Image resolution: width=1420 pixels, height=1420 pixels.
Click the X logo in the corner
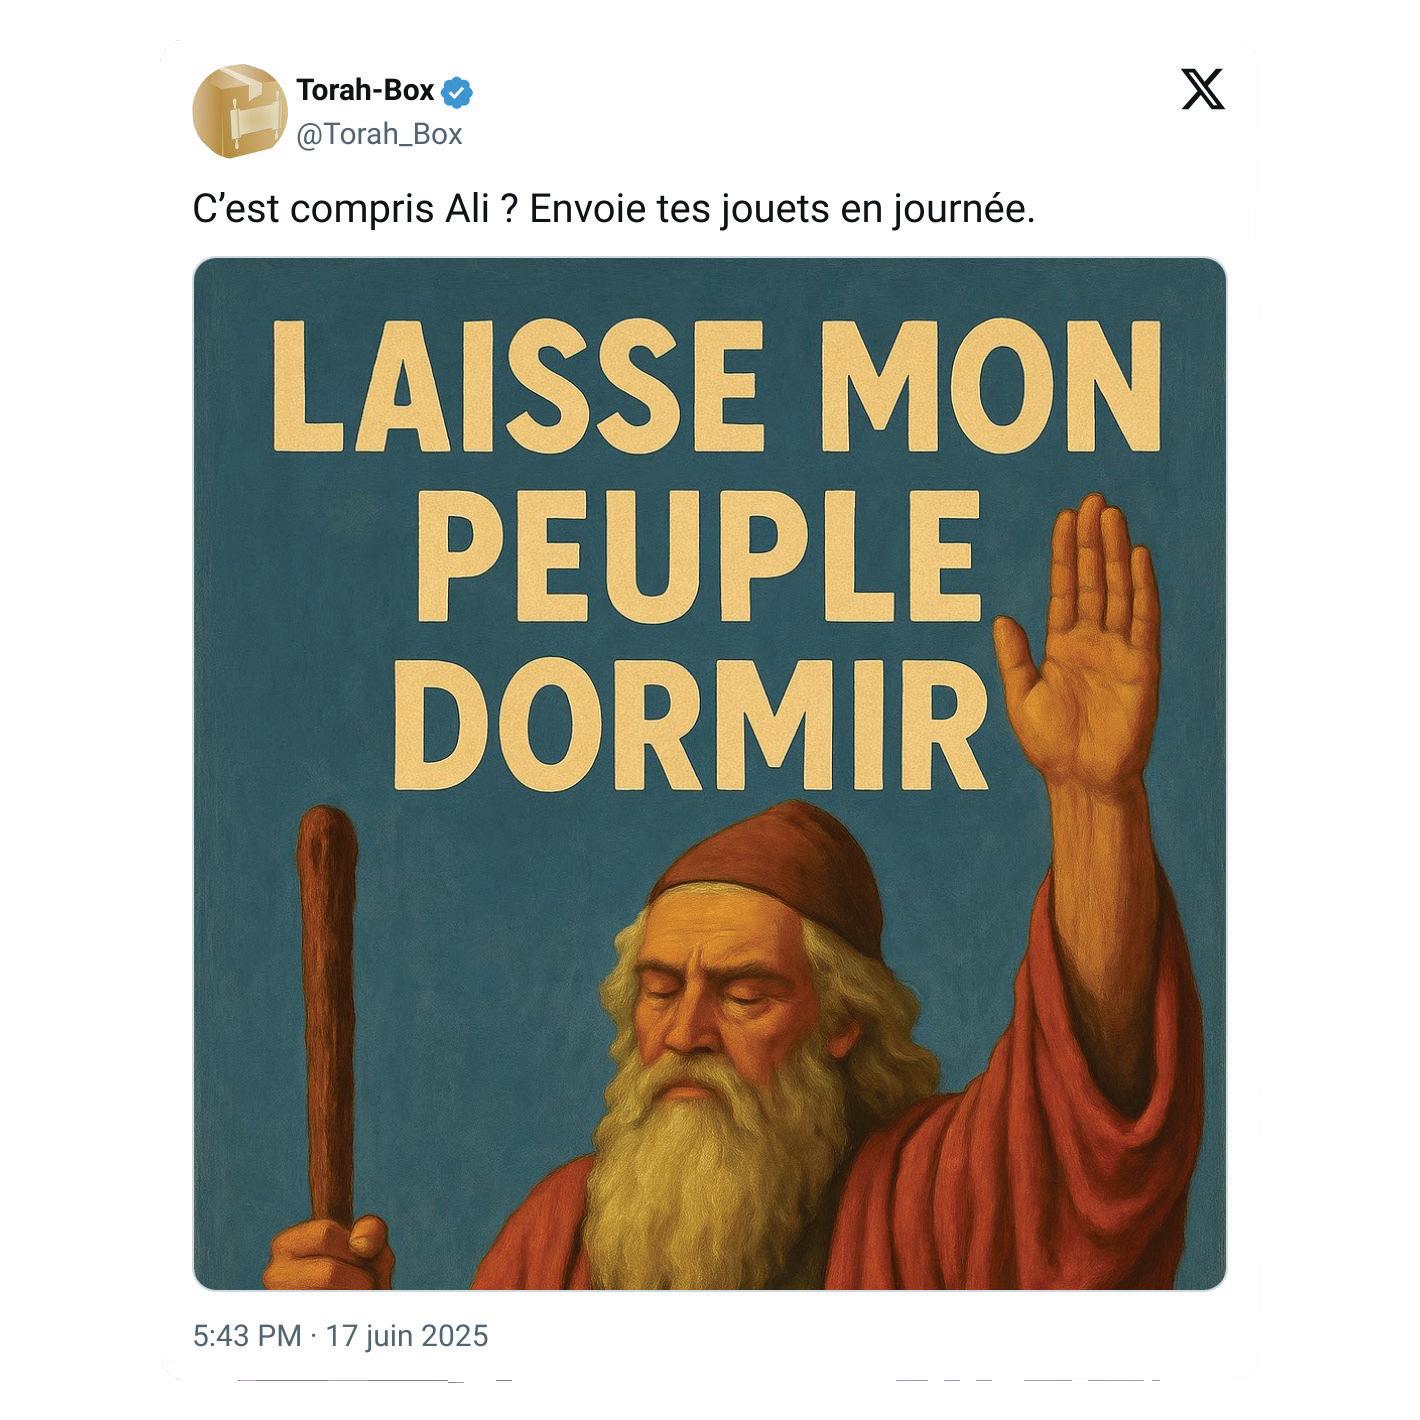click(1202, 90)
